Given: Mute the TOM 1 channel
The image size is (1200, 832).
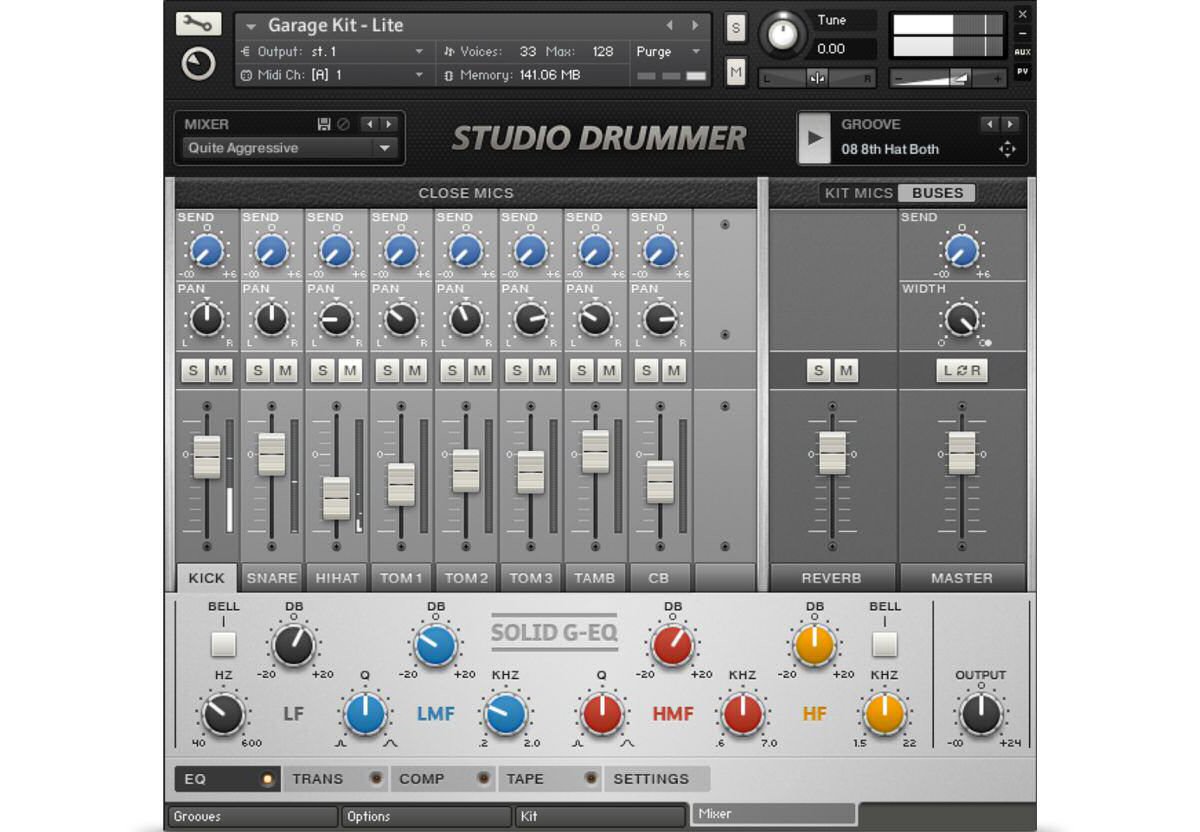Looking at the screenshot, I should (x=415, y=371).
